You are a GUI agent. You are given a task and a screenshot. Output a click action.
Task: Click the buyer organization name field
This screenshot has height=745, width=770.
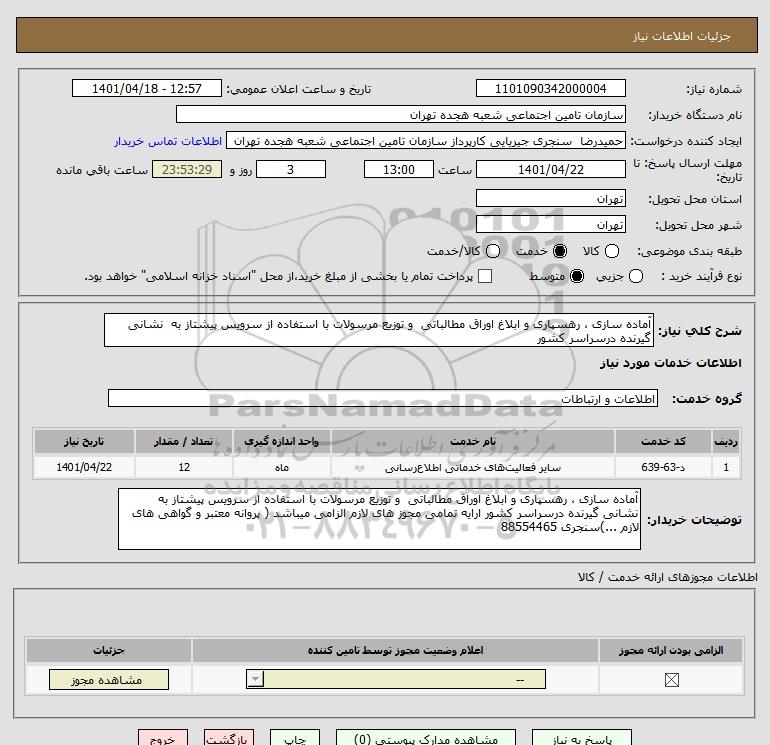coord(401,114)
